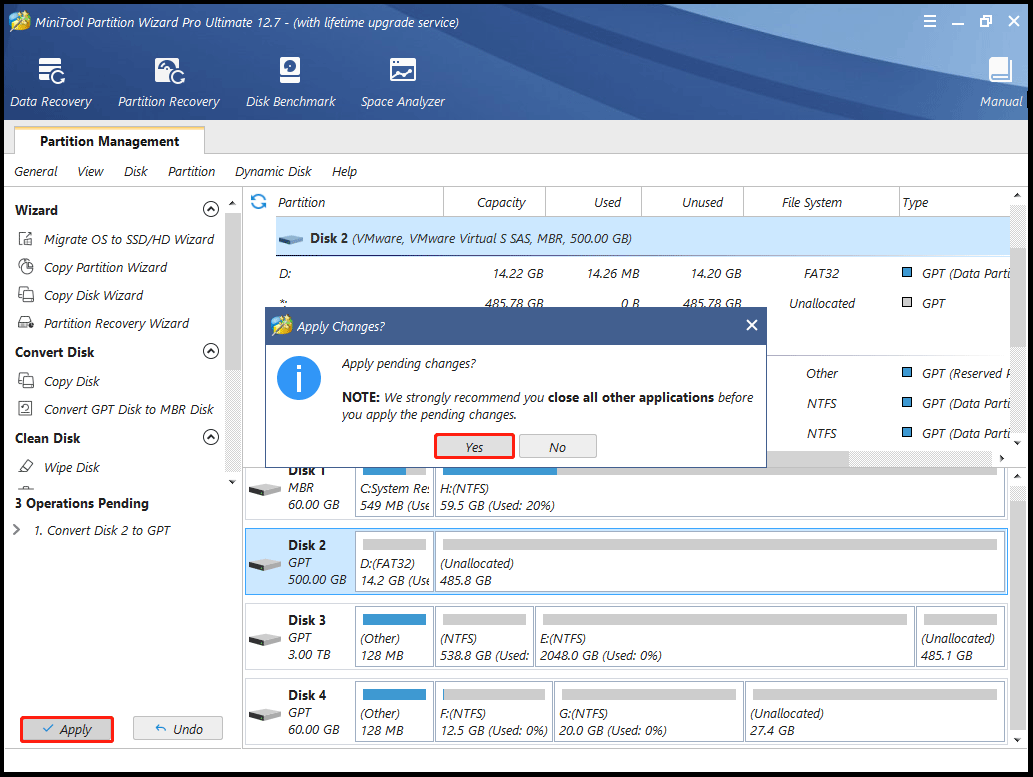Select the Disk 2 header row in partition list
The width and height of the screenshot is (1033, 777).
(x=642, y=238)
